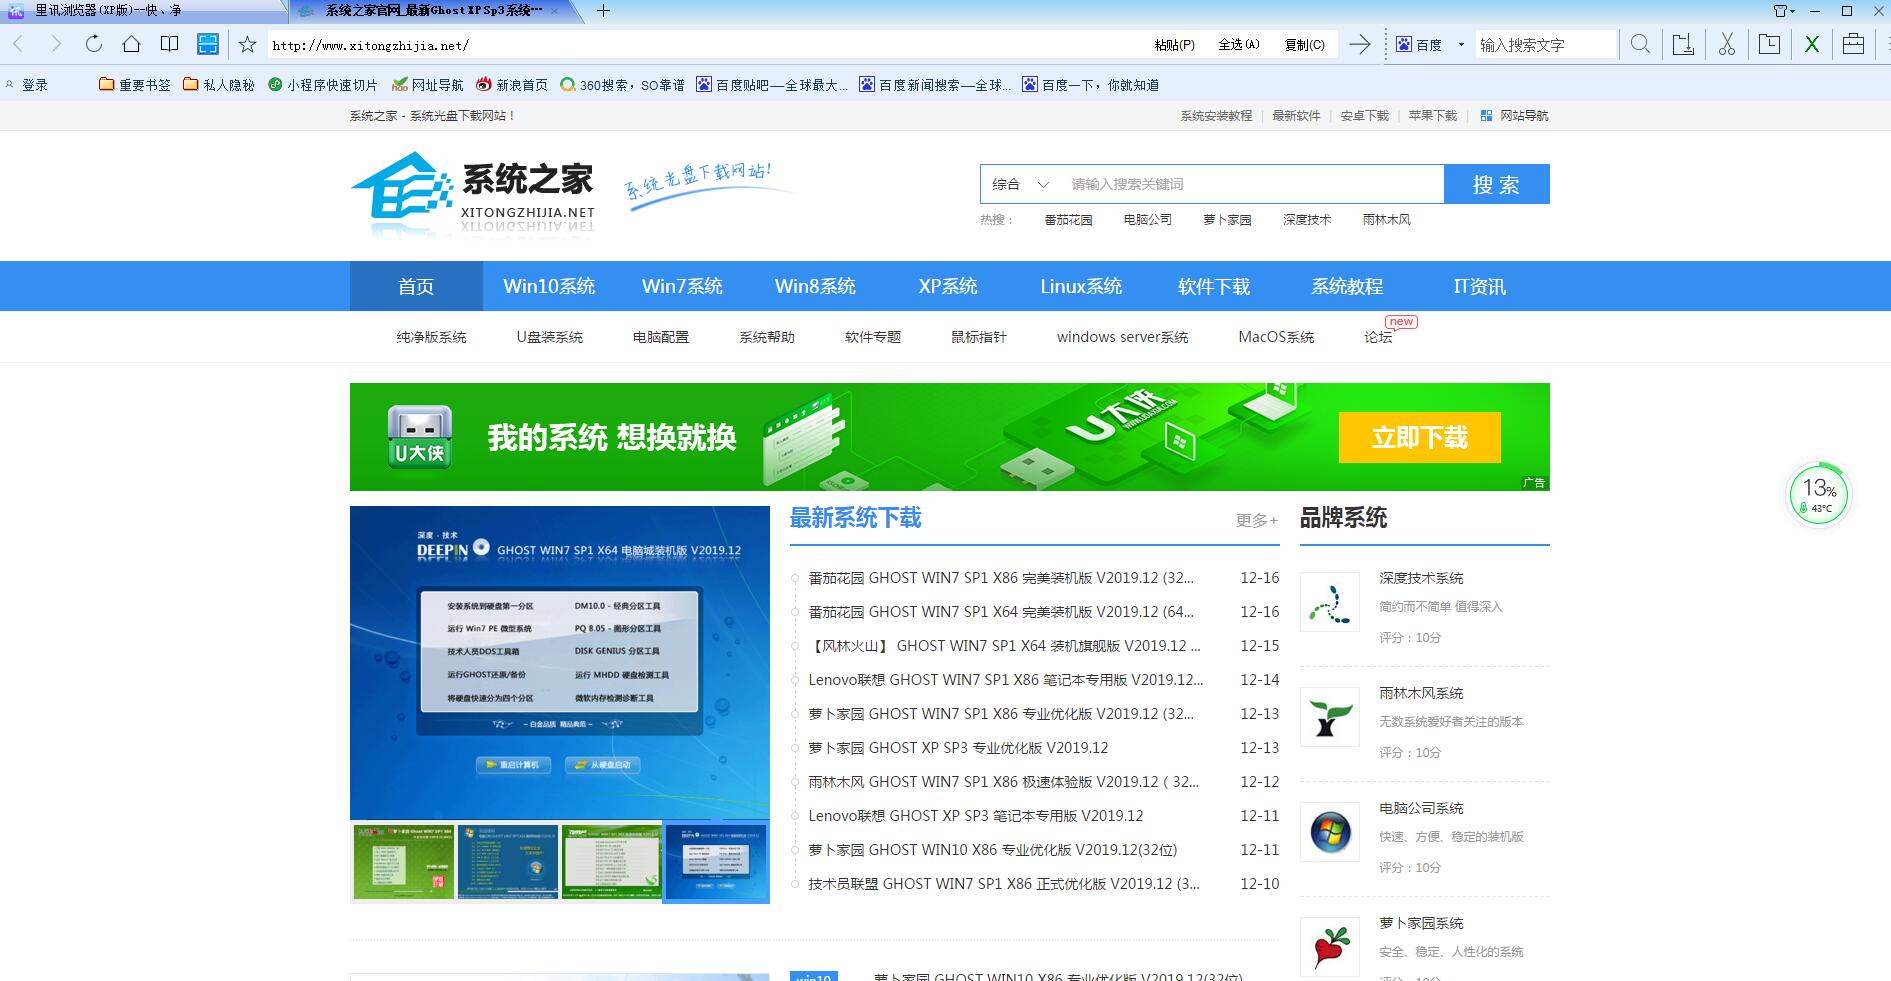Reload the page with the refresh icon

click(94, 44)
